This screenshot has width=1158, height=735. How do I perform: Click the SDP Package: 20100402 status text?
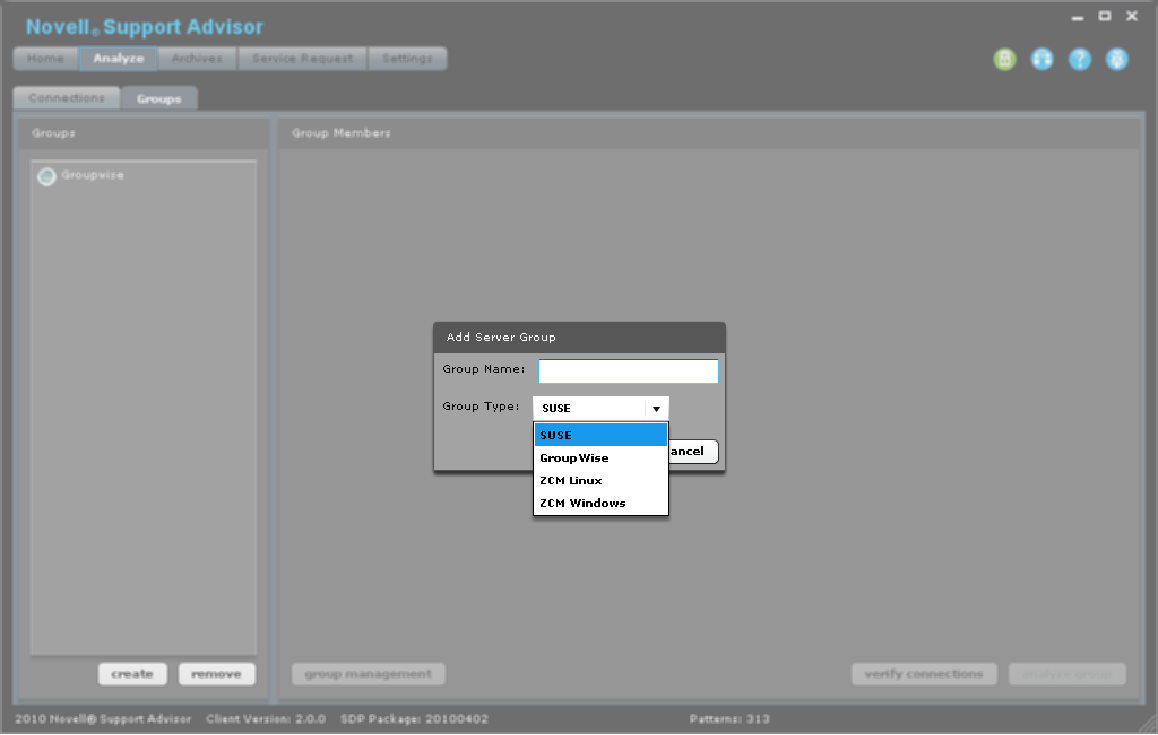[x=414, y=719]
